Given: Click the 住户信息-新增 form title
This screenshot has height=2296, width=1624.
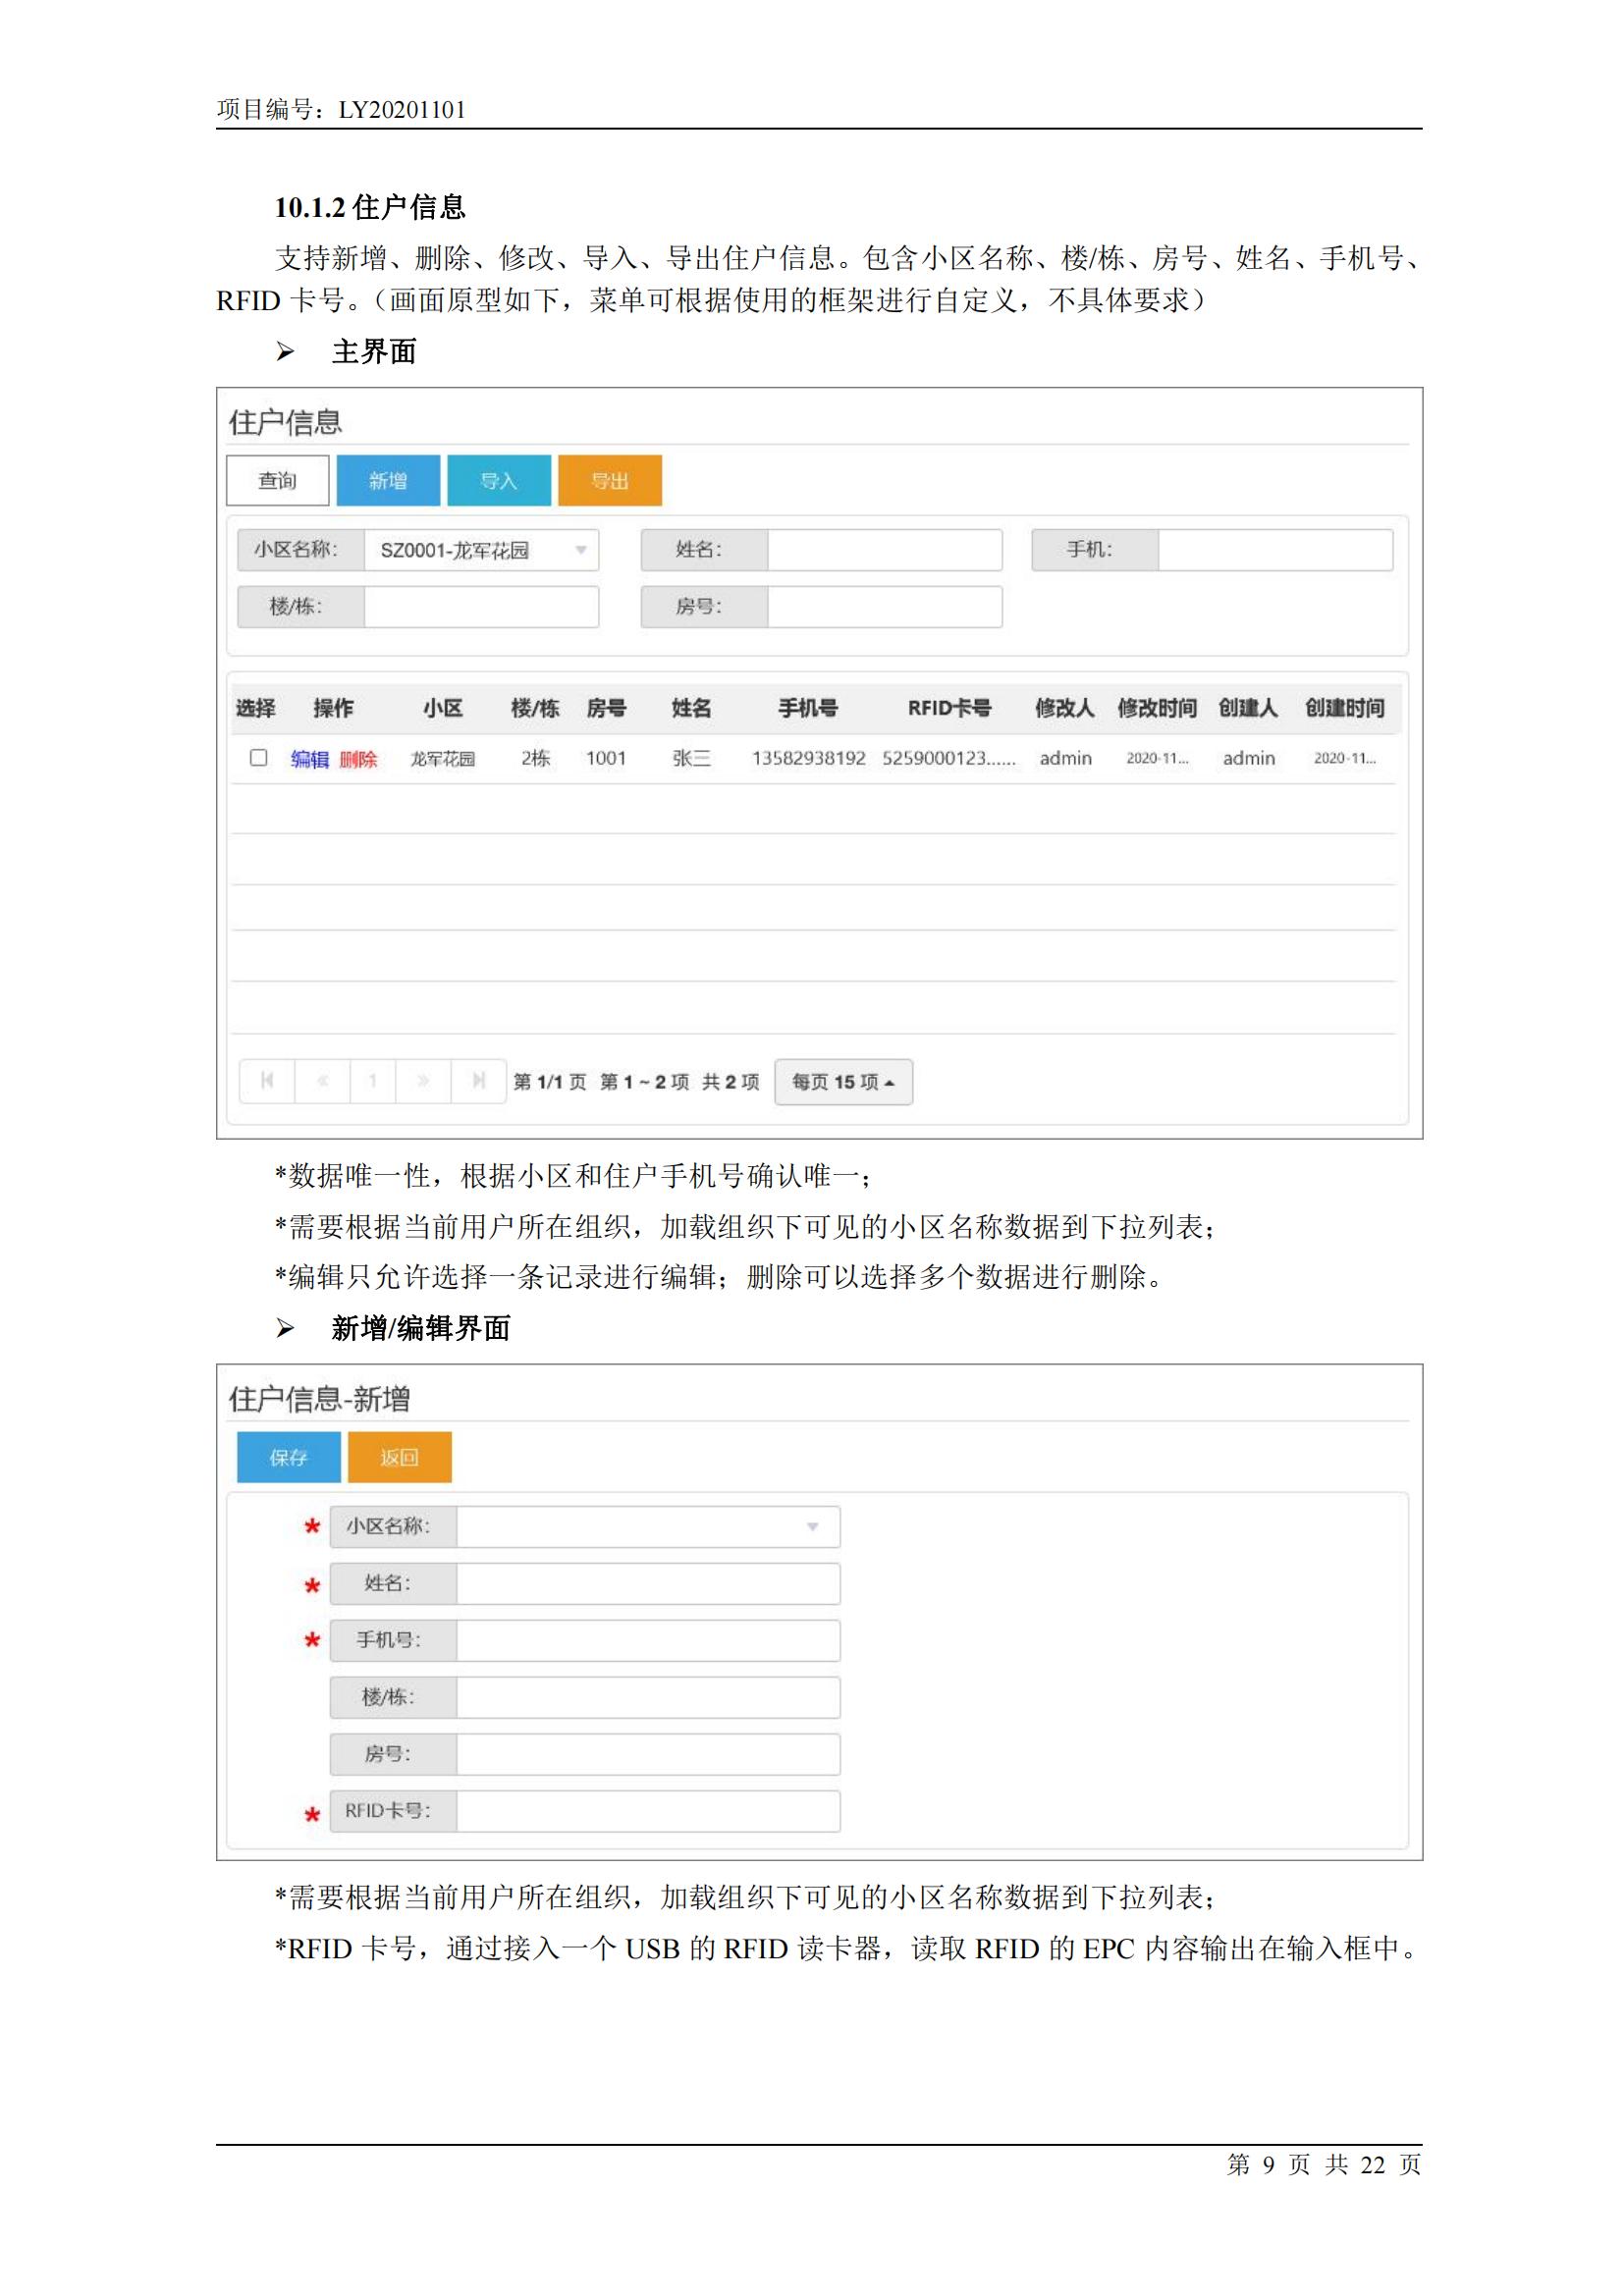Looking at the screenshot, I should (x=319, y=1399).
